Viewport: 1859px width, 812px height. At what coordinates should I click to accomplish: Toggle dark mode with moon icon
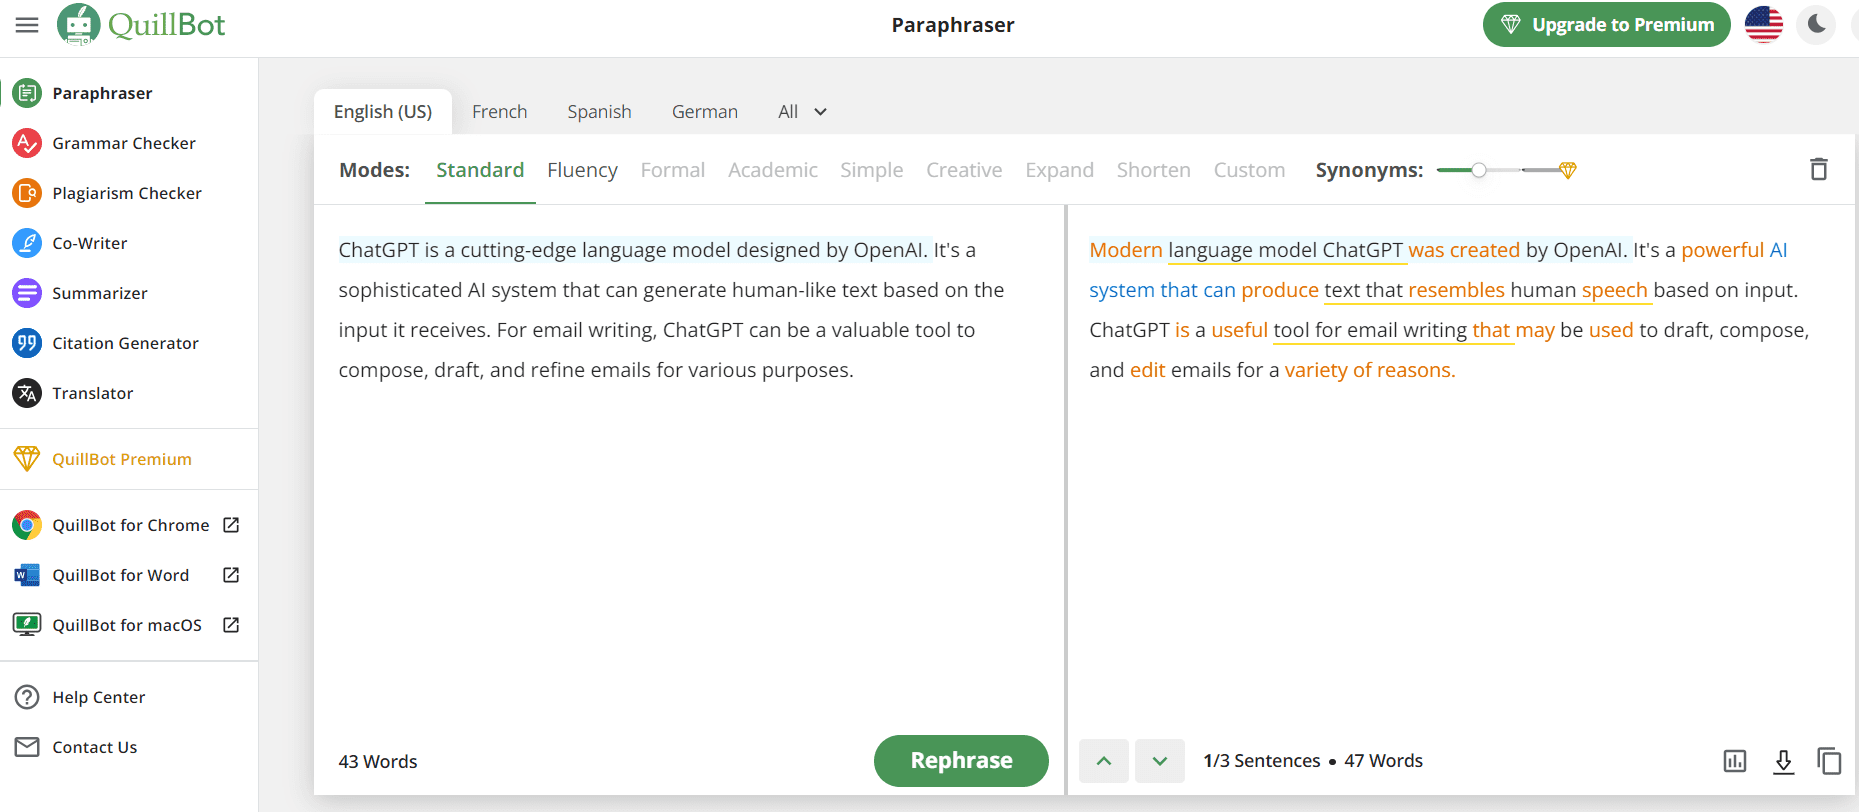[x=1816, y=25]
